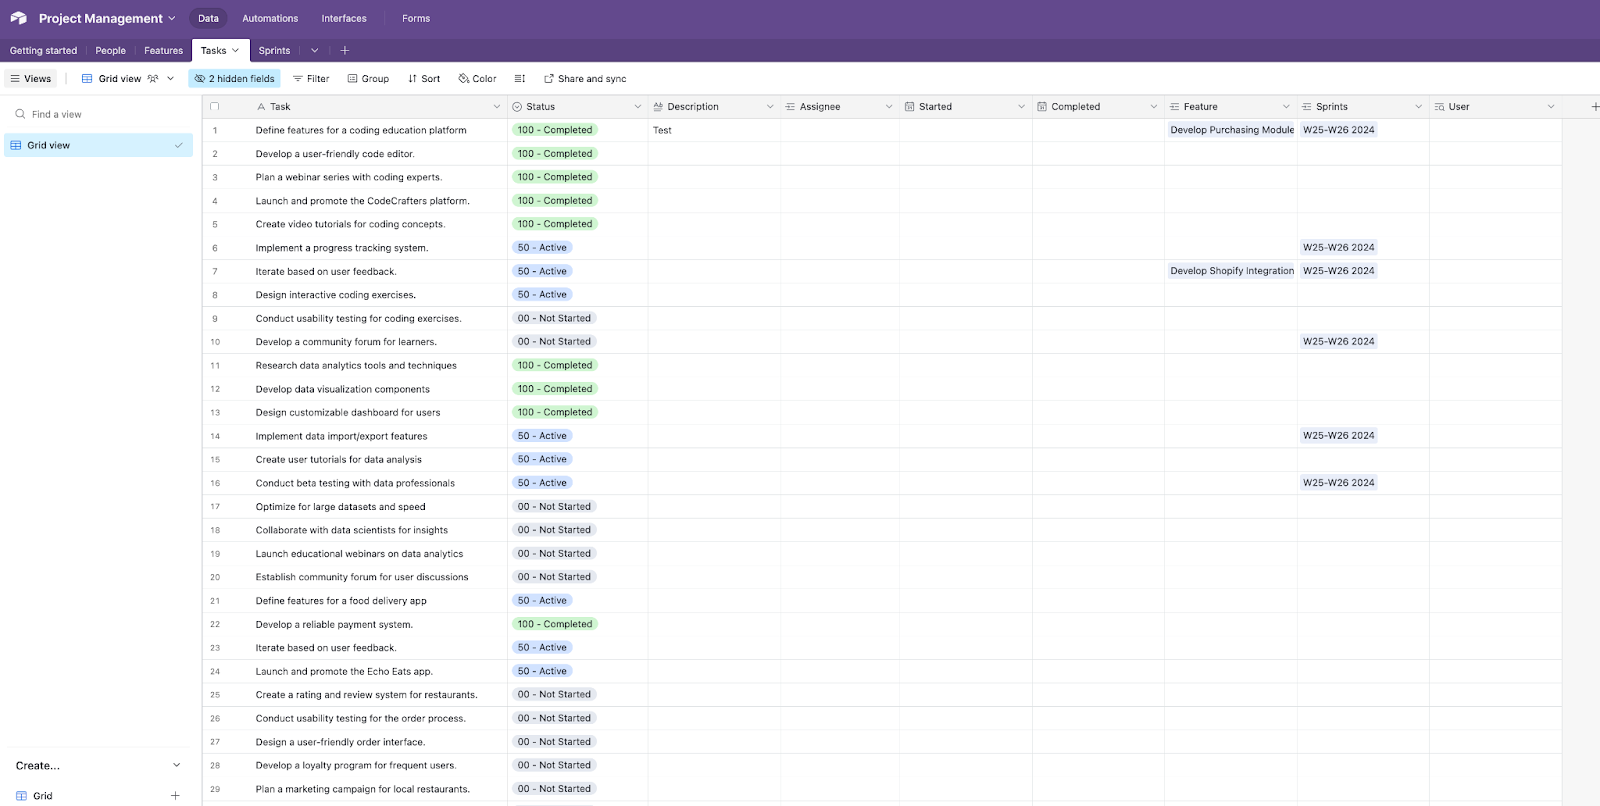The width and height of the screenshot is (1600, 806).
Task: Click the Completed field calendar icon
Action: click(1042, 107)
